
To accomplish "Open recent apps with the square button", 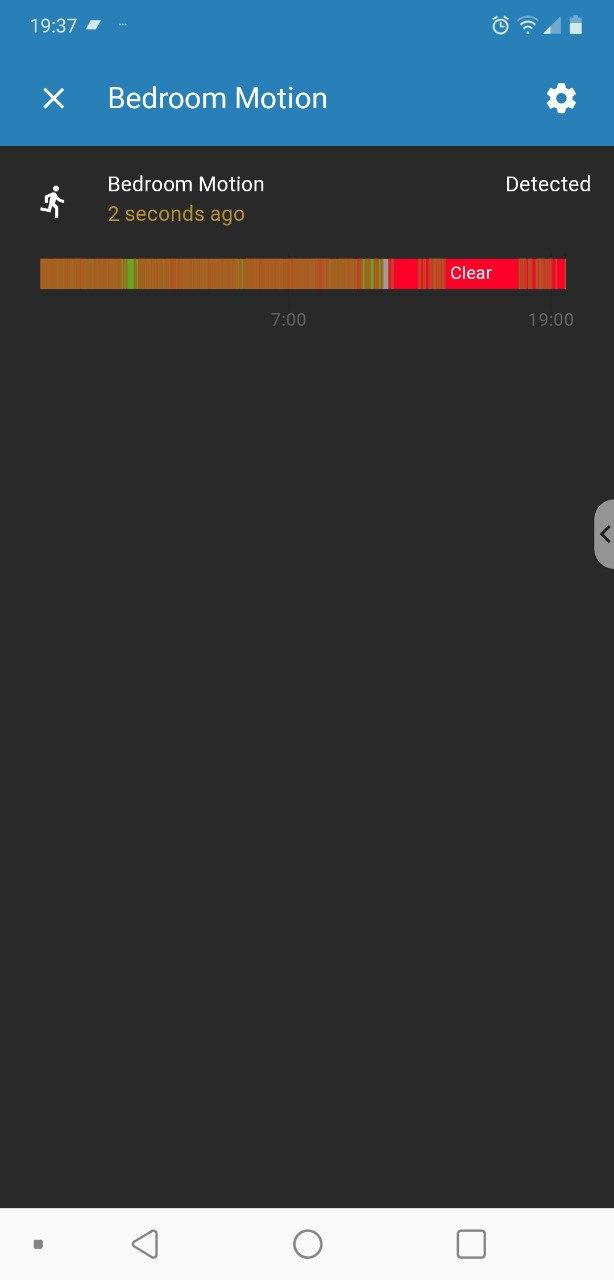I will point(470,1244).
